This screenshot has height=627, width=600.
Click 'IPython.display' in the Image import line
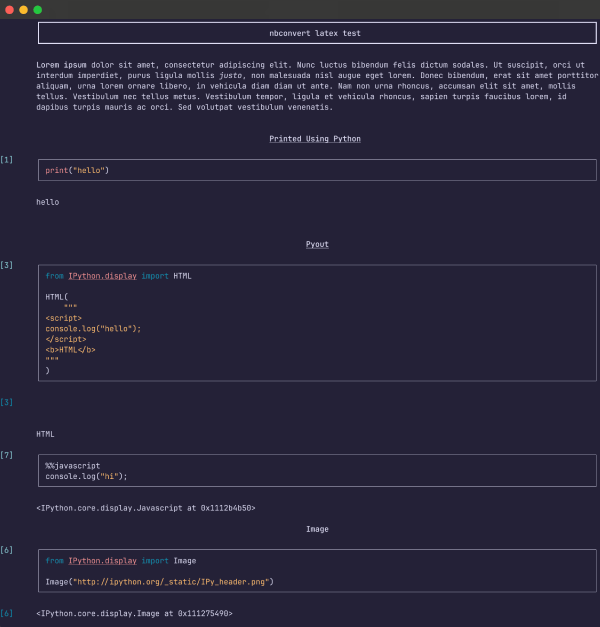point(102,561)
